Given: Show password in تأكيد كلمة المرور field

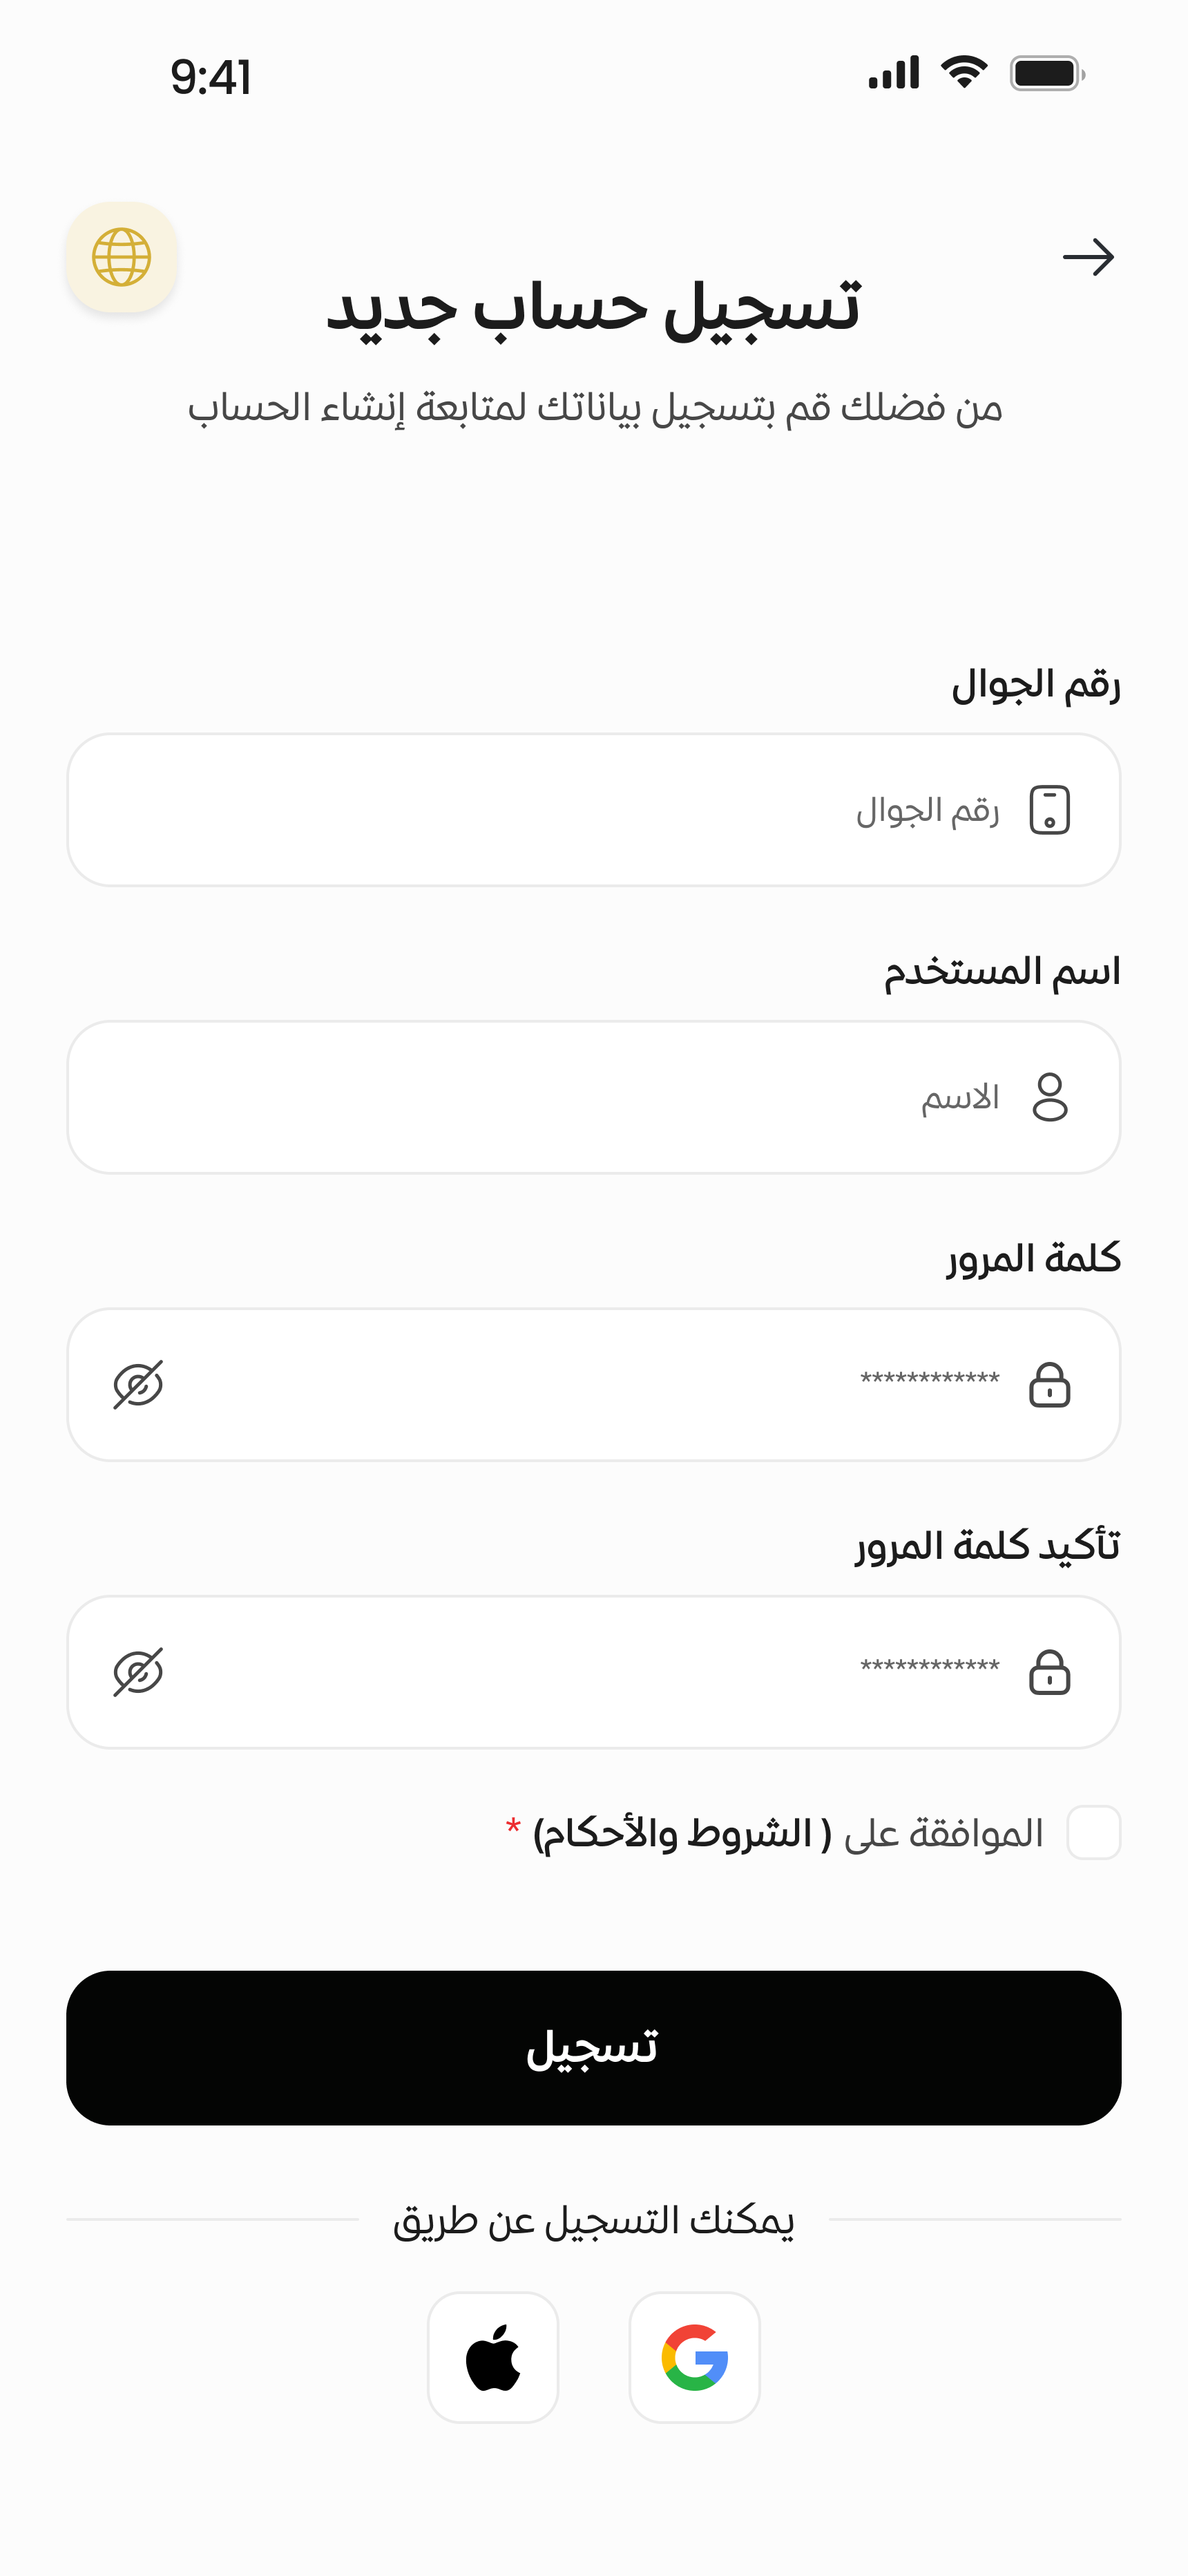Looking at the screenshot, I should [x=138, y=1672].
